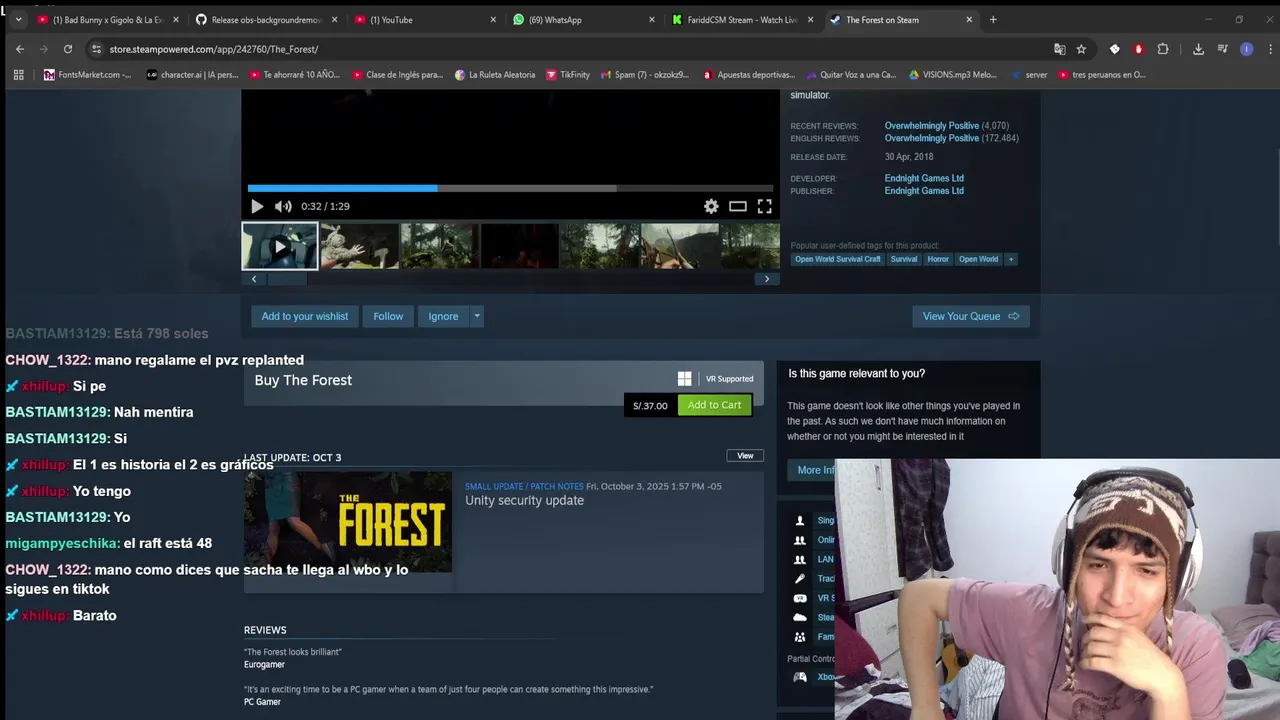Screen dimensions: 1280x720
Task: Switch to the WhatsApp tab
Action: click(583, 20)
